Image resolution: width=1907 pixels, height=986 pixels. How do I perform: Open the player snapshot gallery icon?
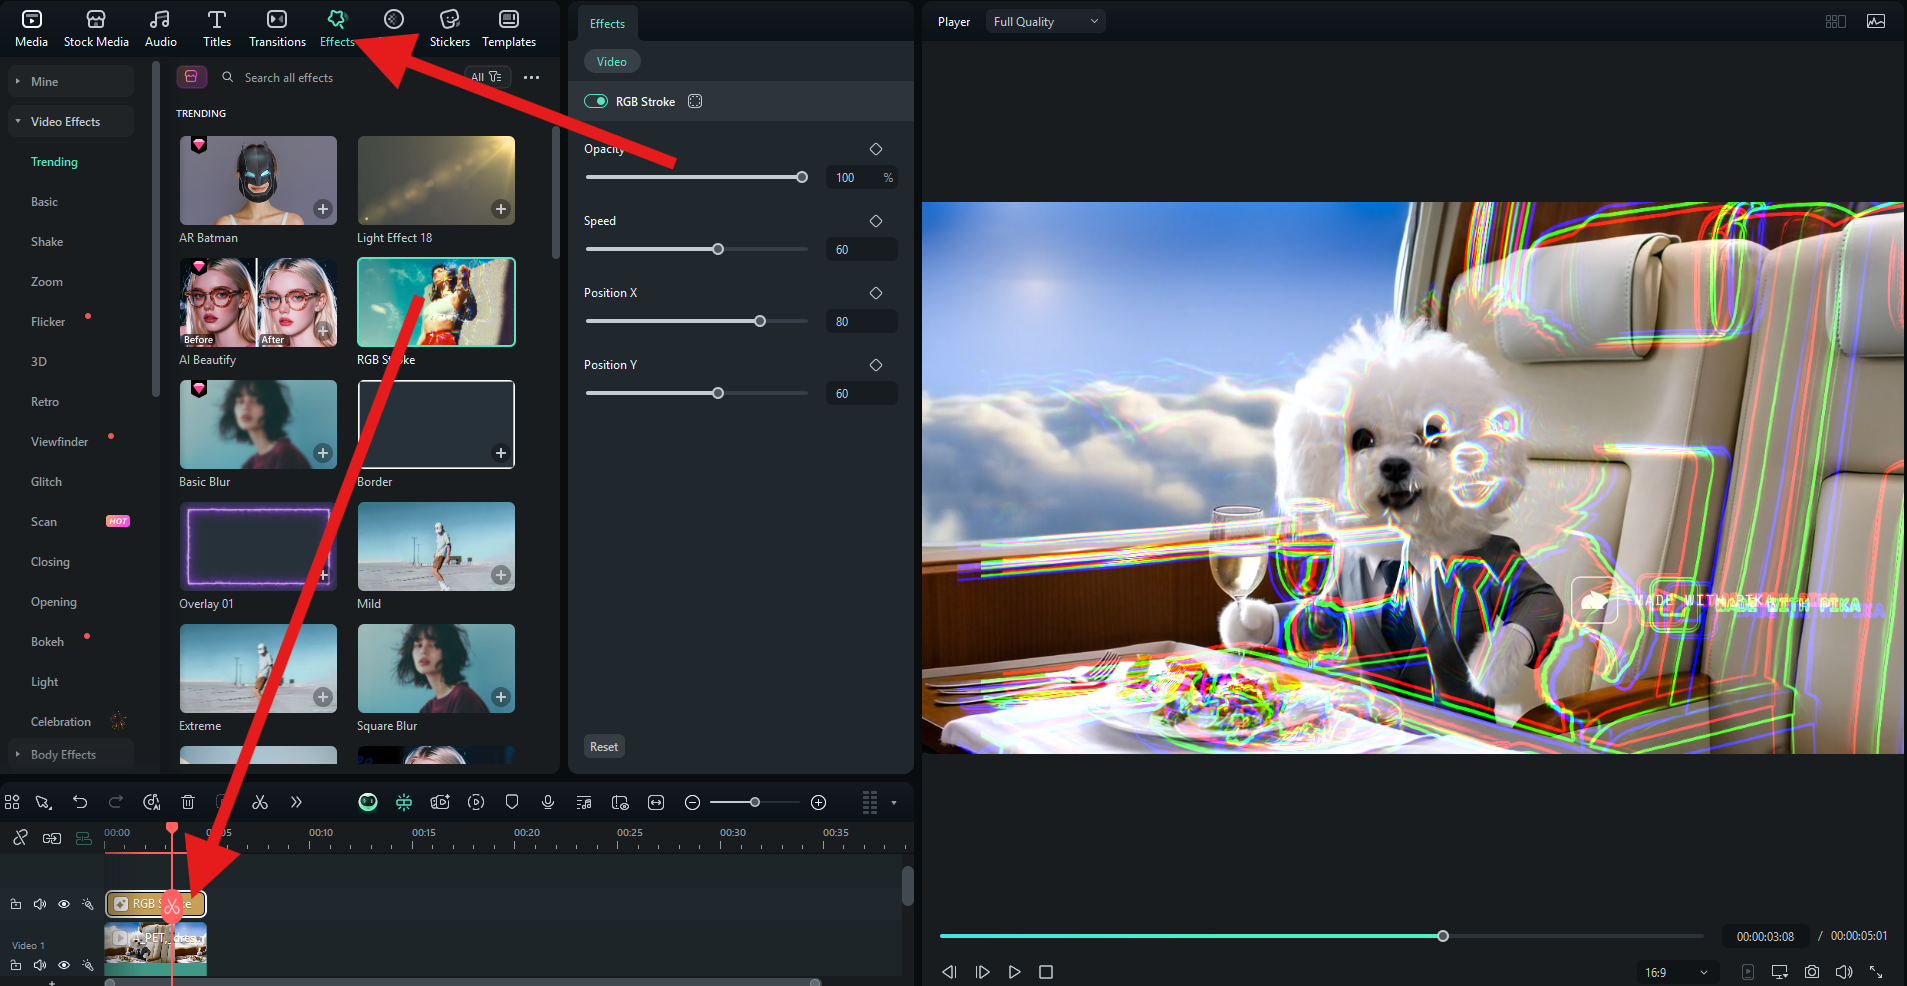coord(1876,21)
